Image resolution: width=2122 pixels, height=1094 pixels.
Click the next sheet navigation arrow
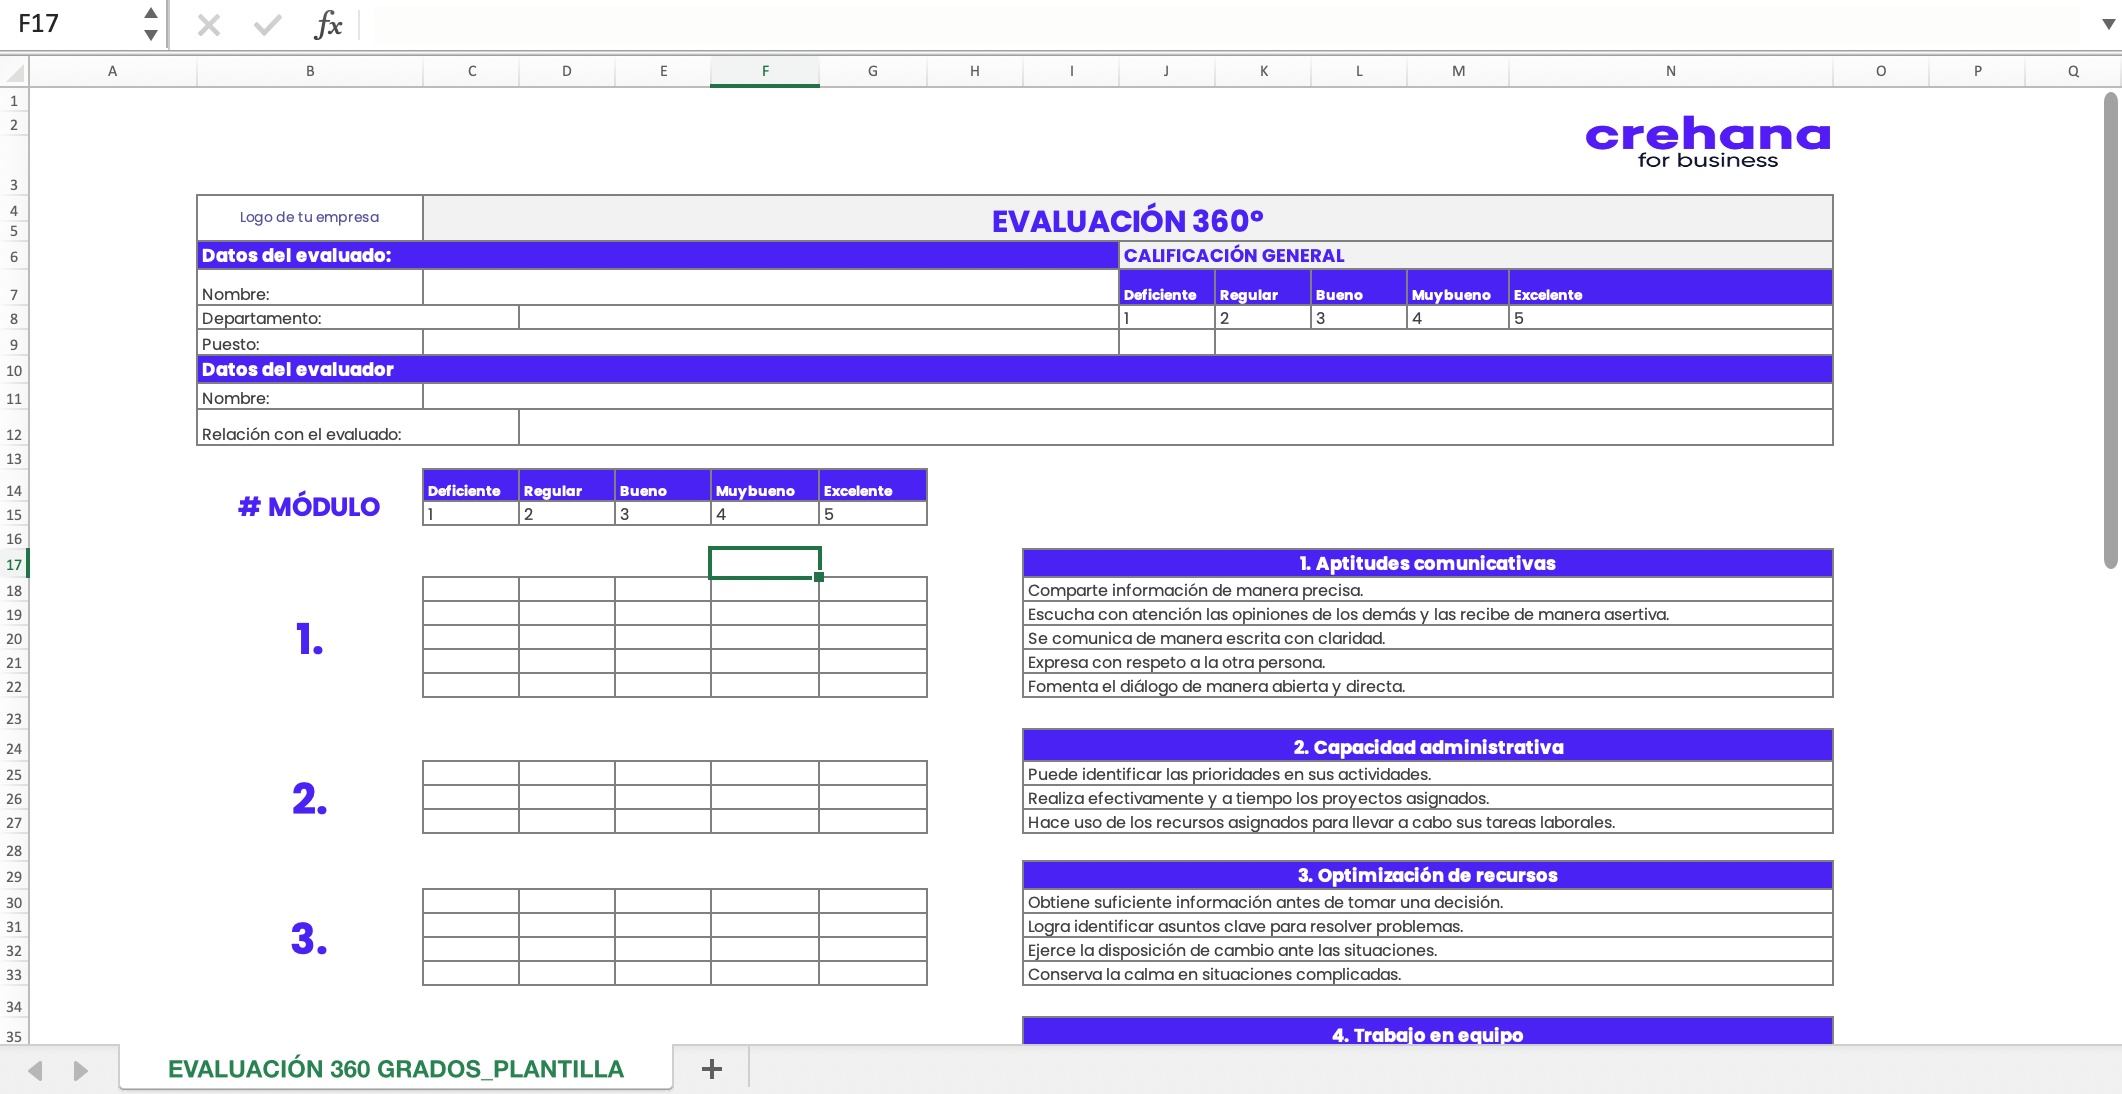[80, 1069]
